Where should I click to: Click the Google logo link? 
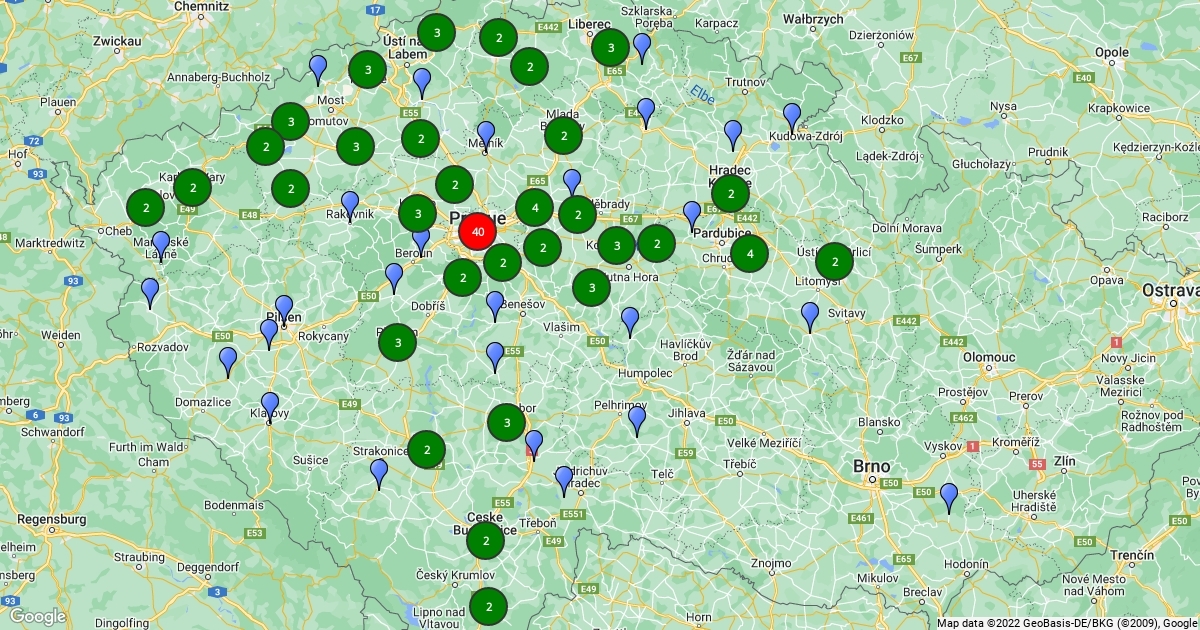tap(38, 617)
